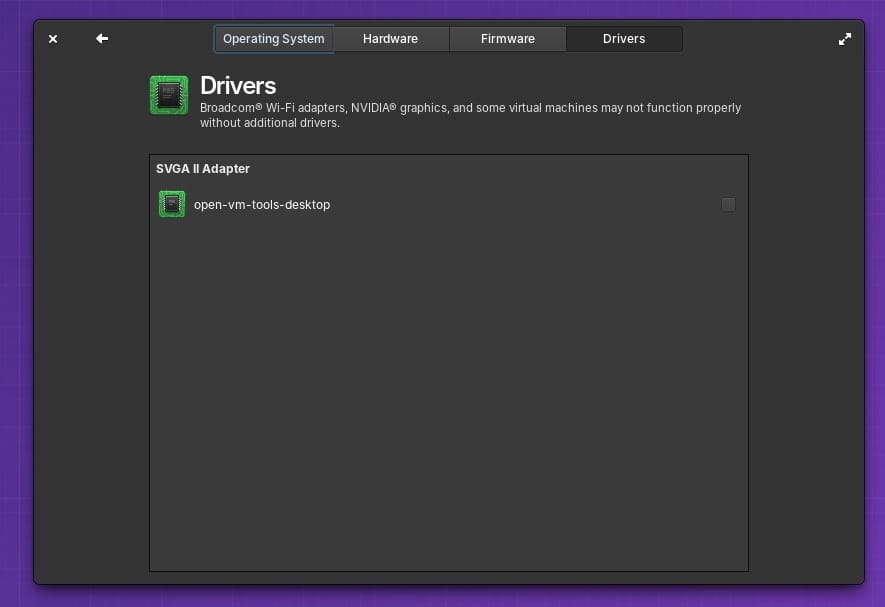Click the open-vm-tools-desktop driver row

point(262,204)
